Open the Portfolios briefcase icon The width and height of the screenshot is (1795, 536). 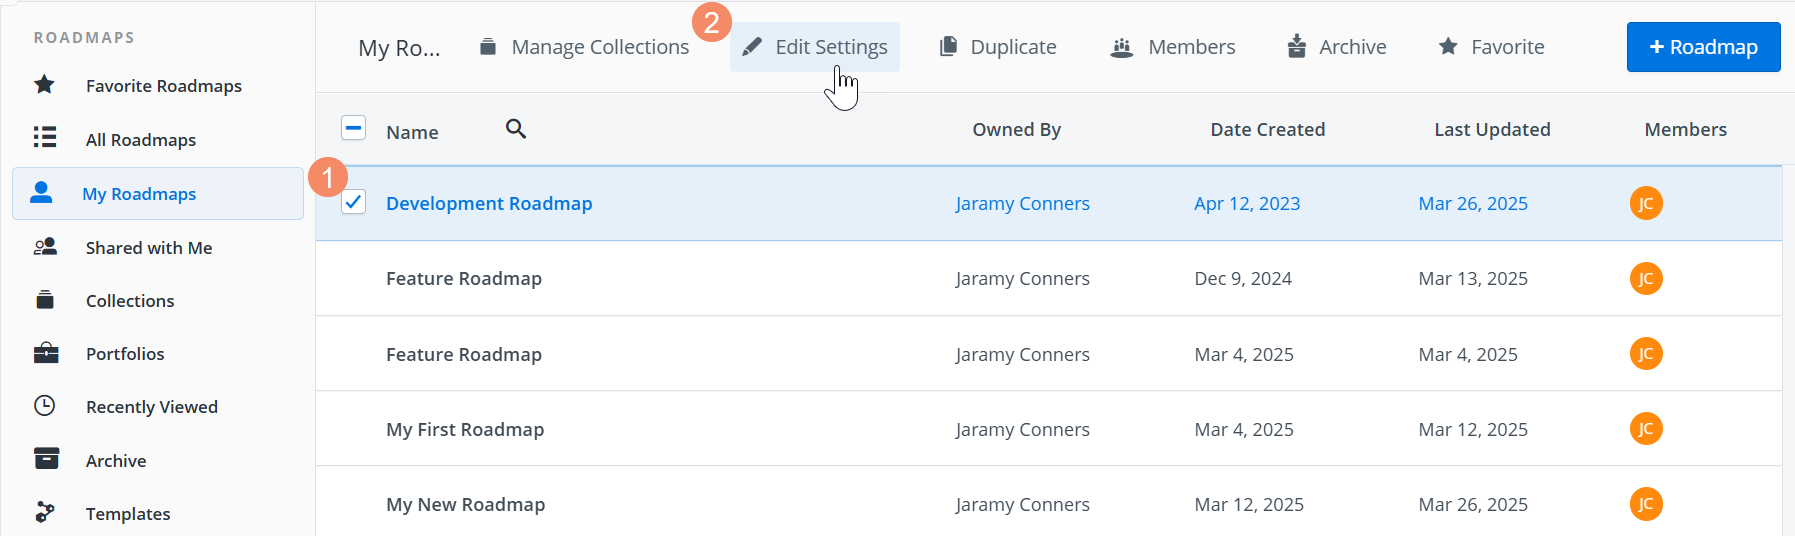click(45, 353)
